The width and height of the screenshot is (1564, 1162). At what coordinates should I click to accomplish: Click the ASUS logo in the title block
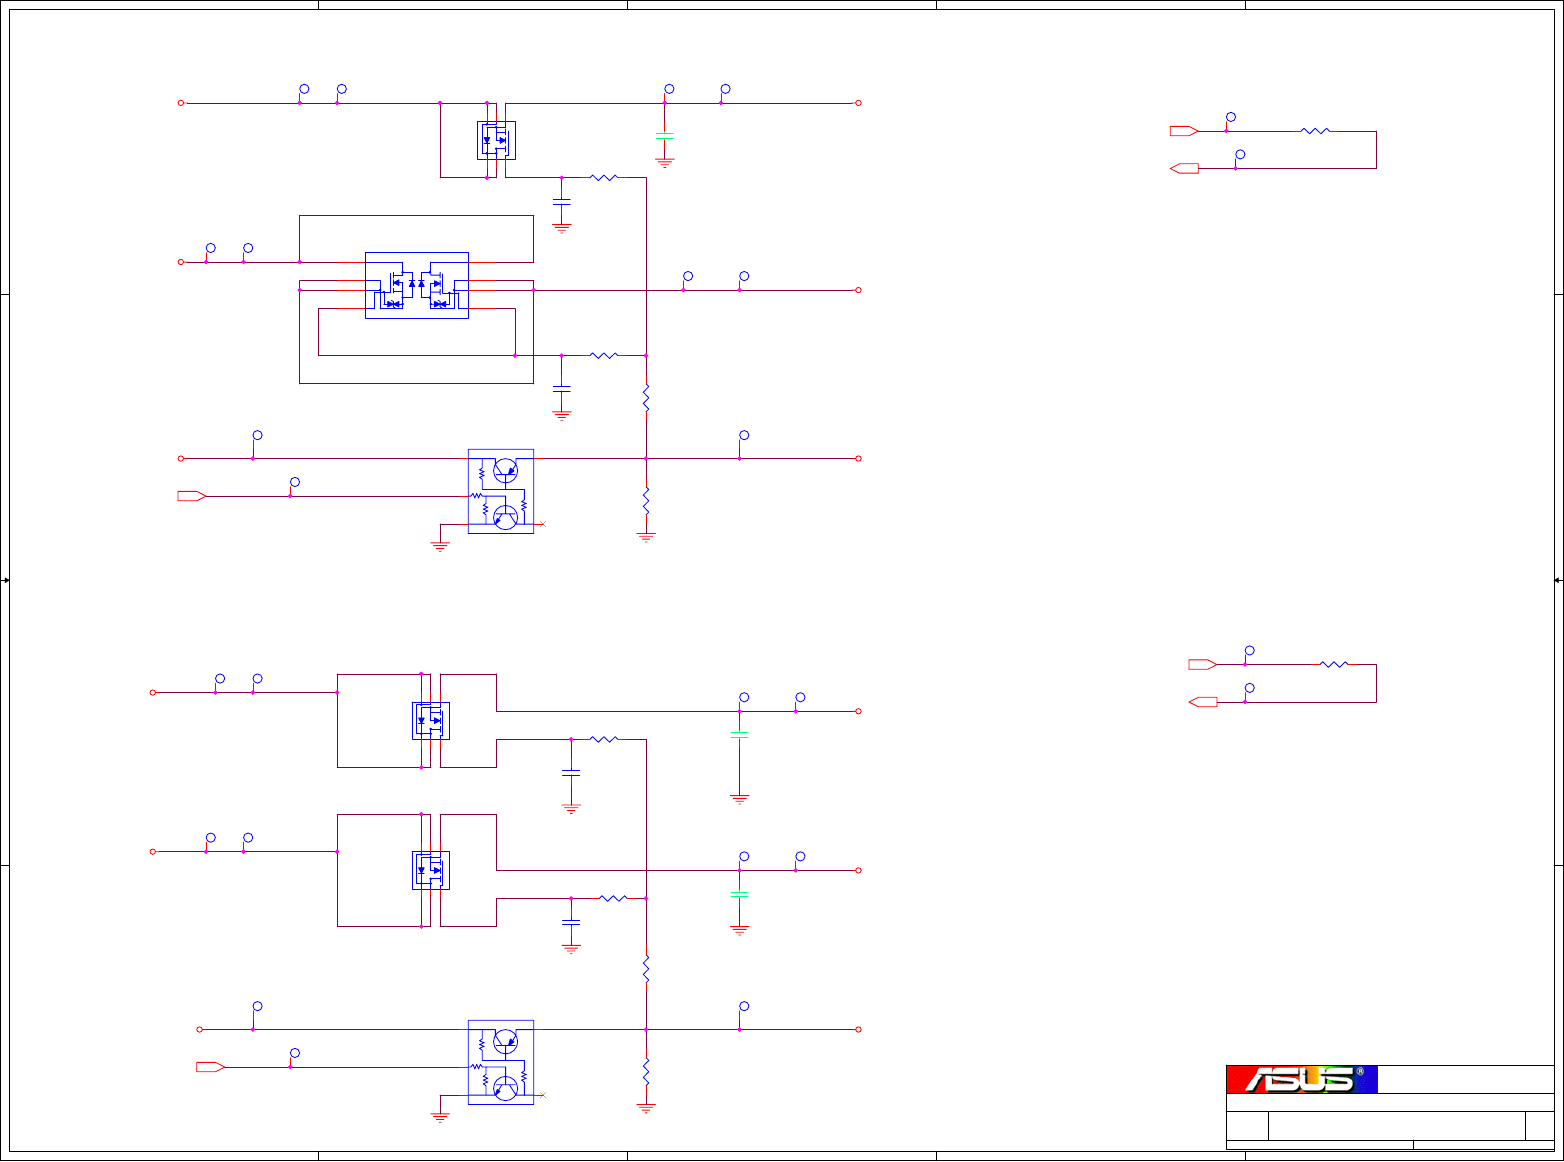[x=1302, y=1079]
